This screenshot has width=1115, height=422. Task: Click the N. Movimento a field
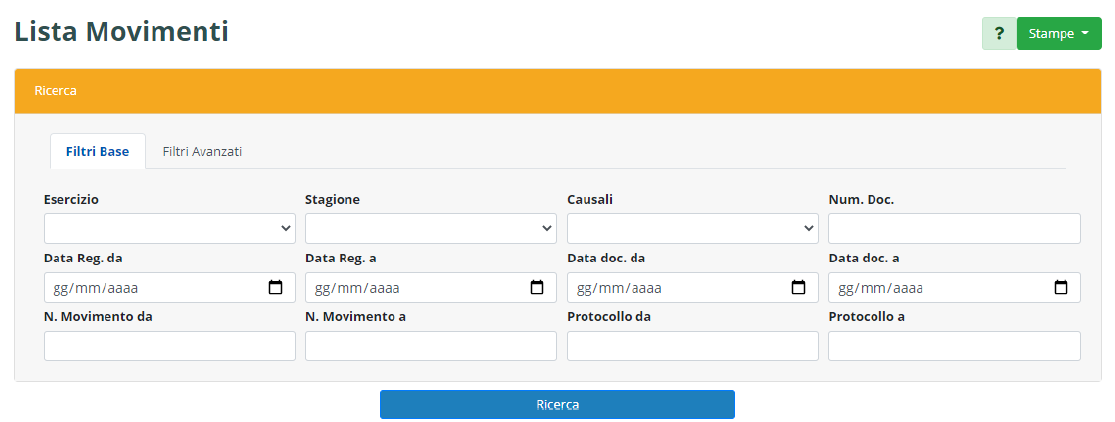click(431, 346)
